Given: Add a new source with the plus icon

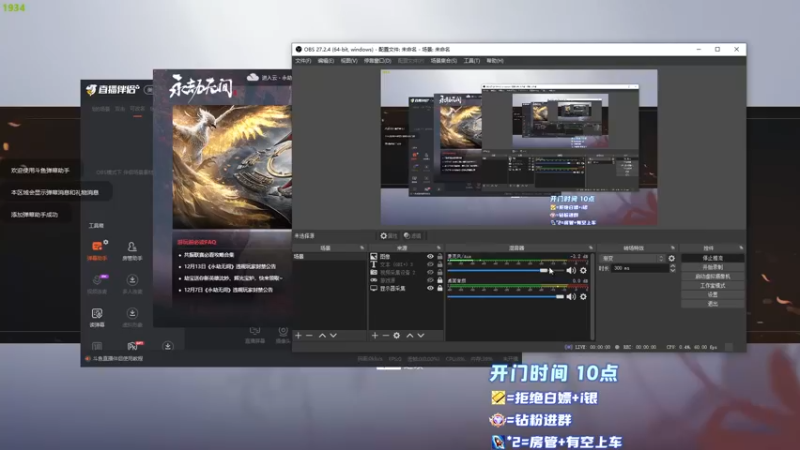Looking at the screenshot, I should point(375,336).
